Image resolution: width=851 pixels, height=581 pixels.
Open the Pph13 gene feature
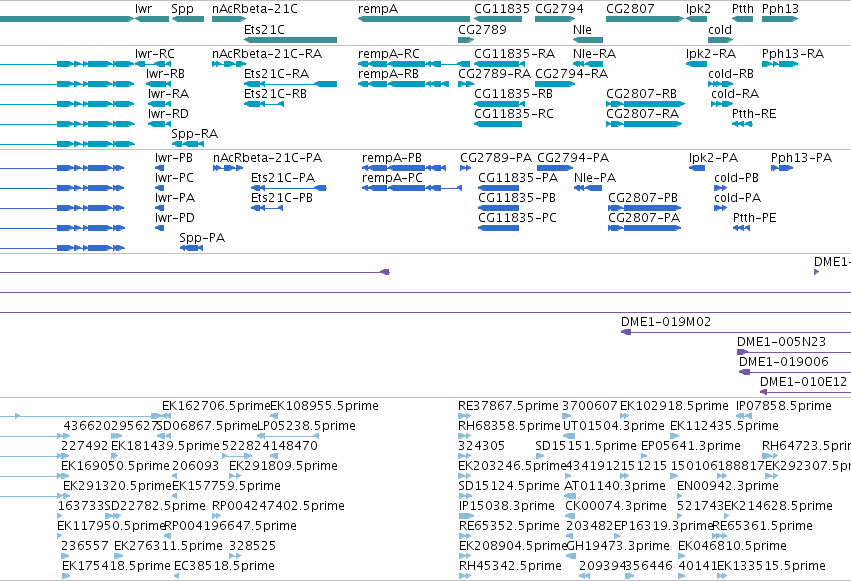[780, 19]
